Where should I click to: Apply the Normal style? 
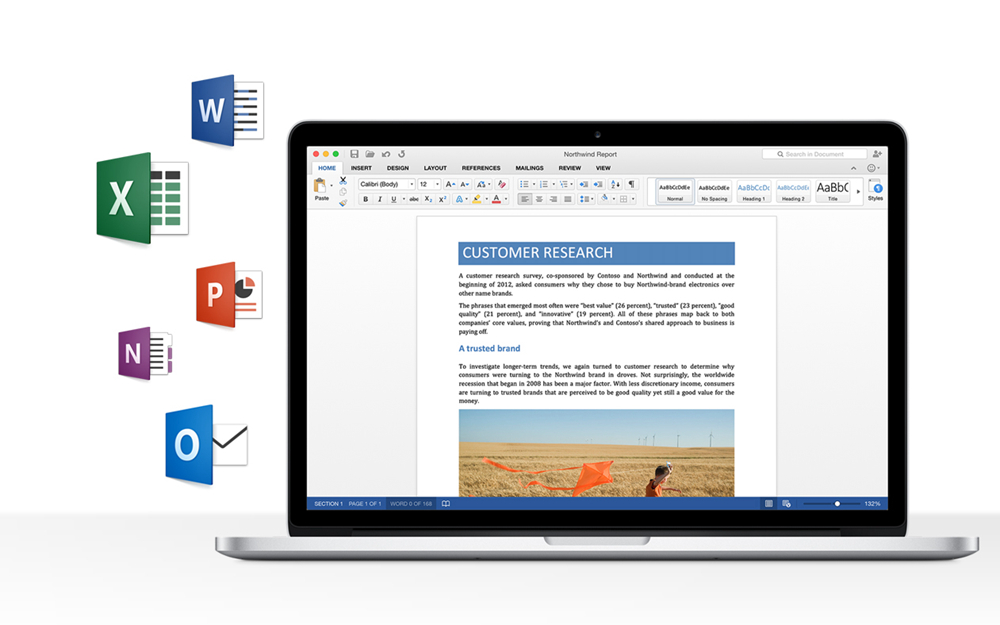click(x=675, y=191)
